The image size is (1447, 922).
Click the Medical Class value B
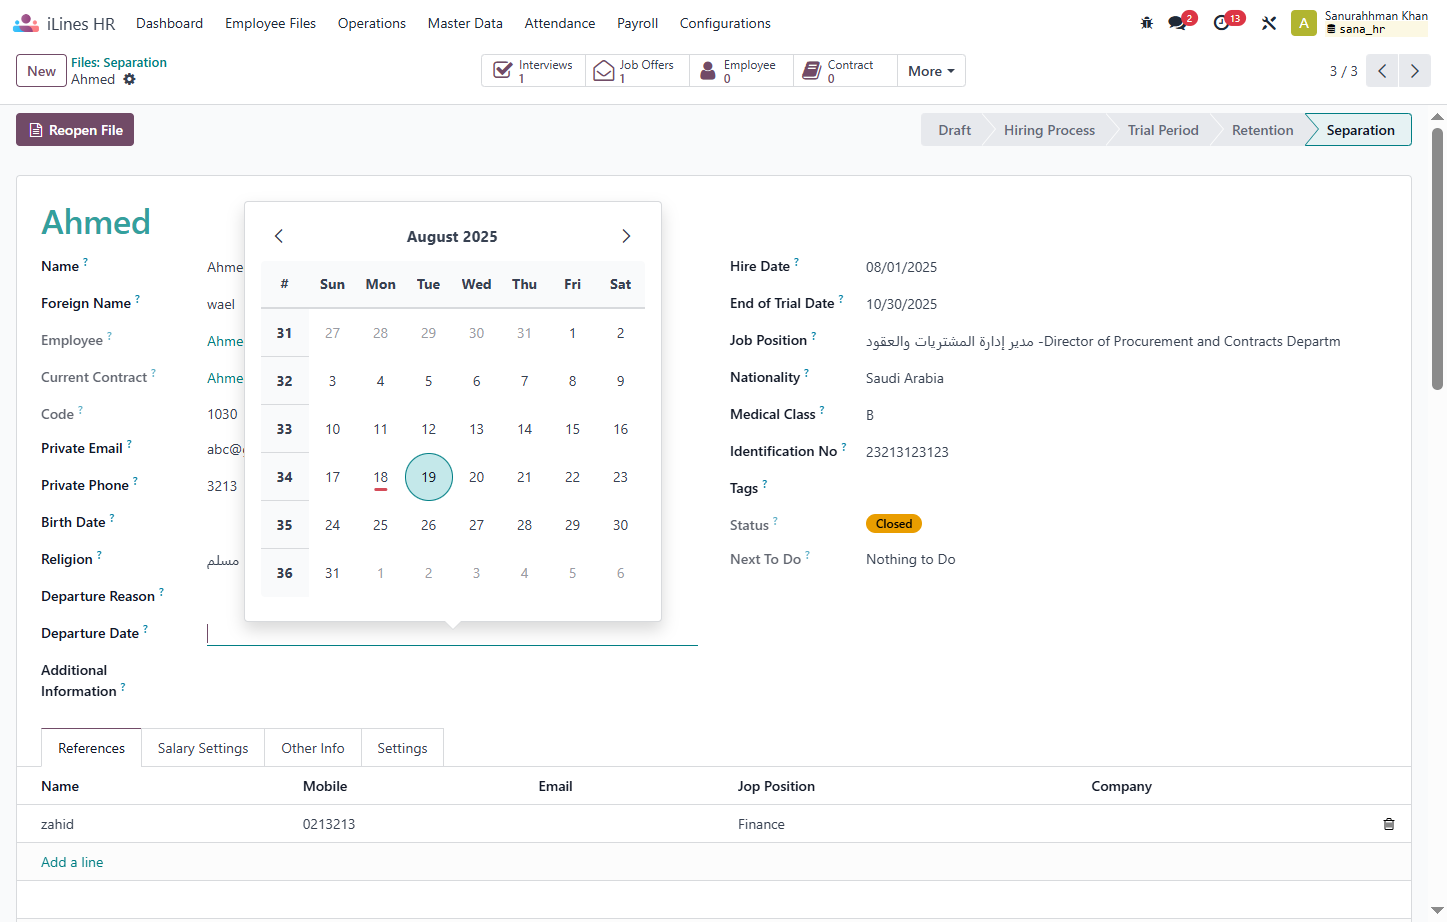tap(870, 415)
